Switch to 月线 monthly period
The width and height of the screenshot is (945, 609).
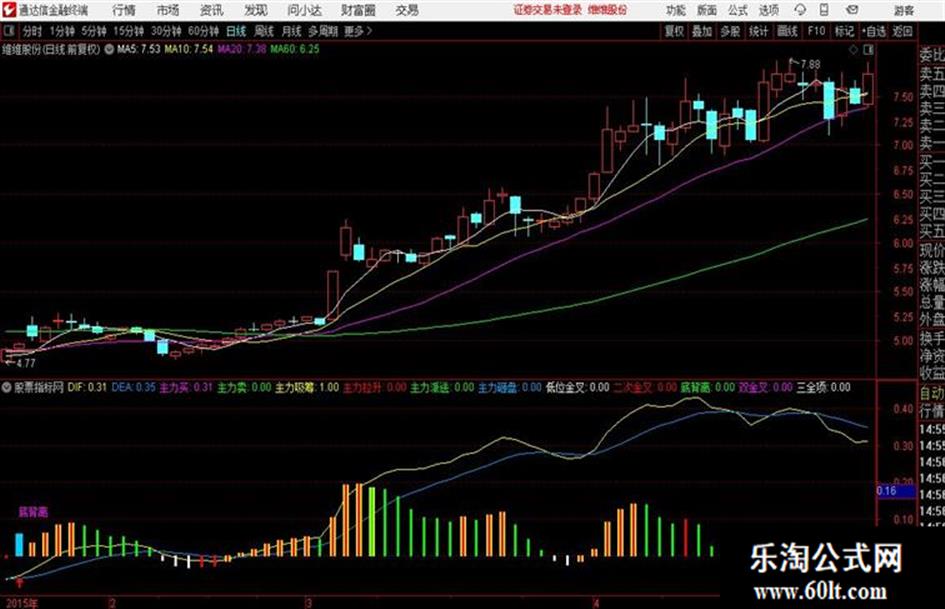click(292, 31)
